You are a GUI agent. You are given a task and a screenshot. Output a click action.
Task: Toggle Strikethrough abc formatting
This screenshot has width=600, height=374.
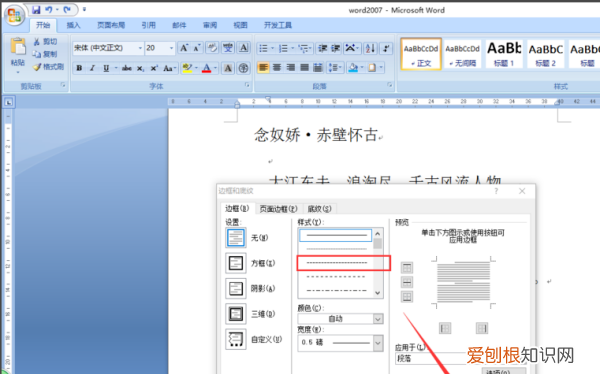point(127,68)
